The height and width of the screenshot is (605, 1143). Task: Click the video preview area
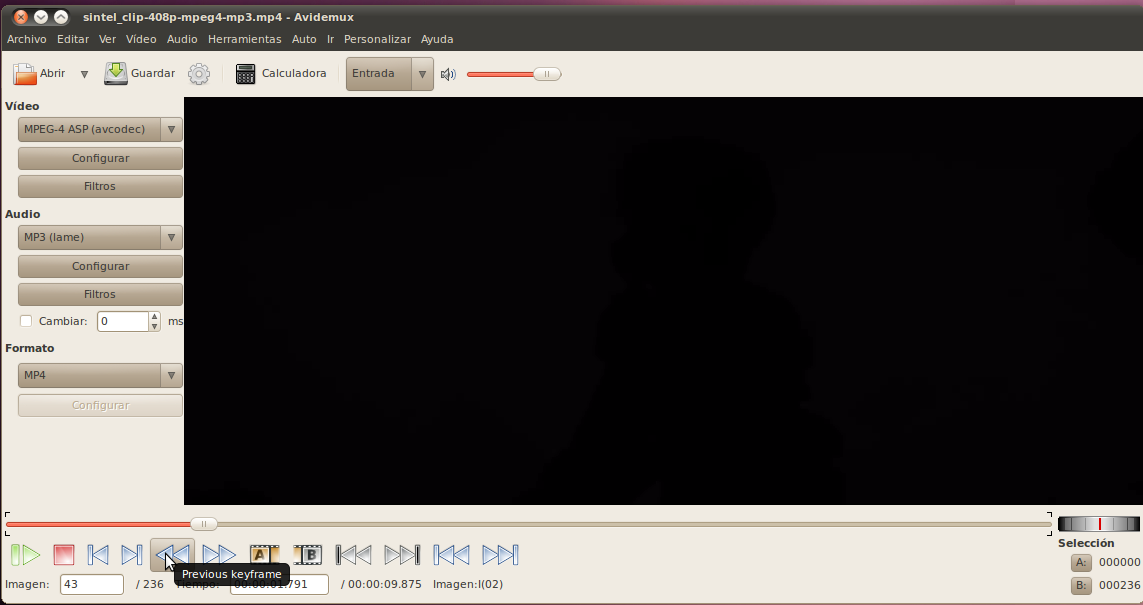click(663, 300)
